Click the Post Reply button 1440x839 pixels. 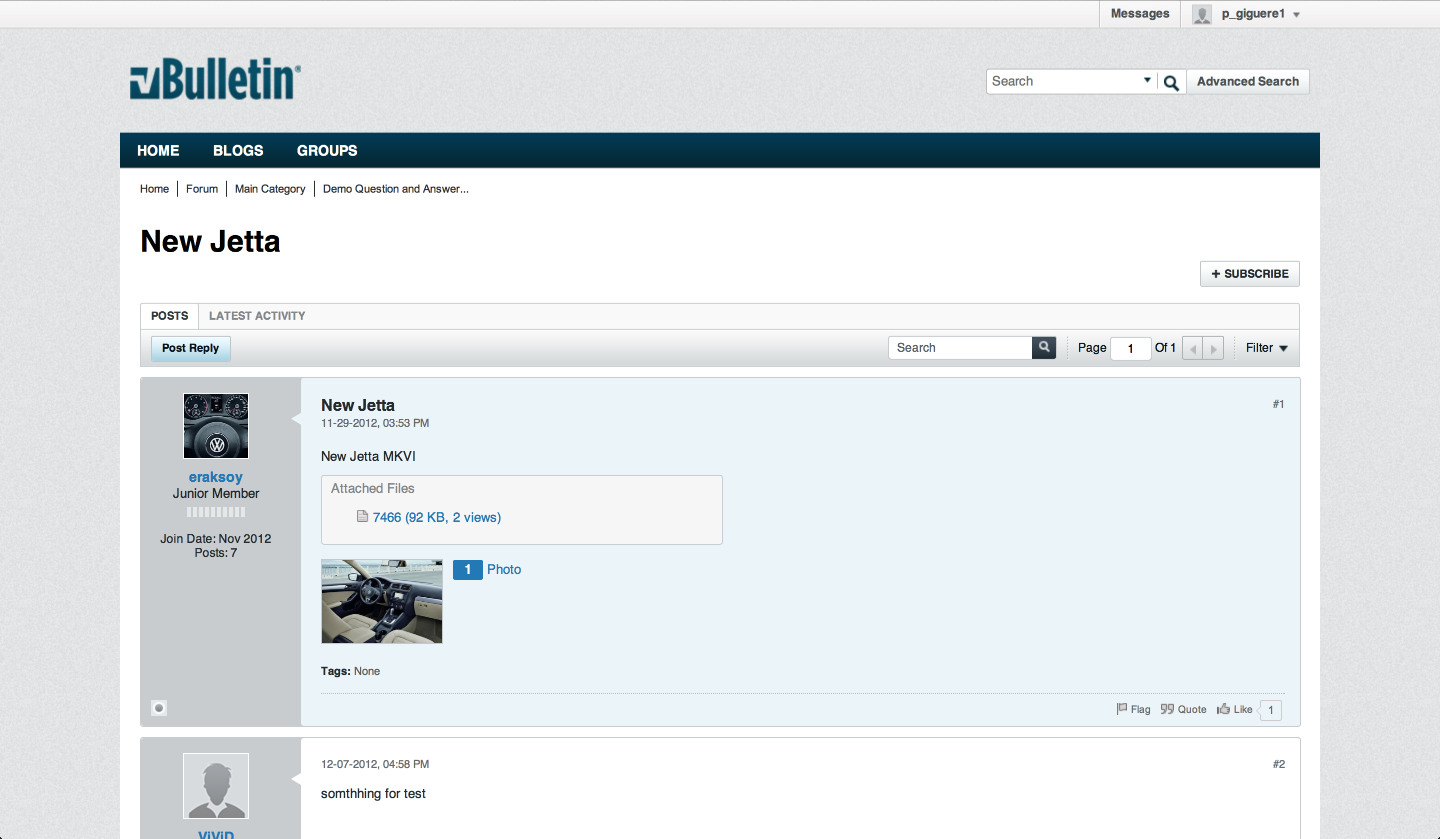191,348
